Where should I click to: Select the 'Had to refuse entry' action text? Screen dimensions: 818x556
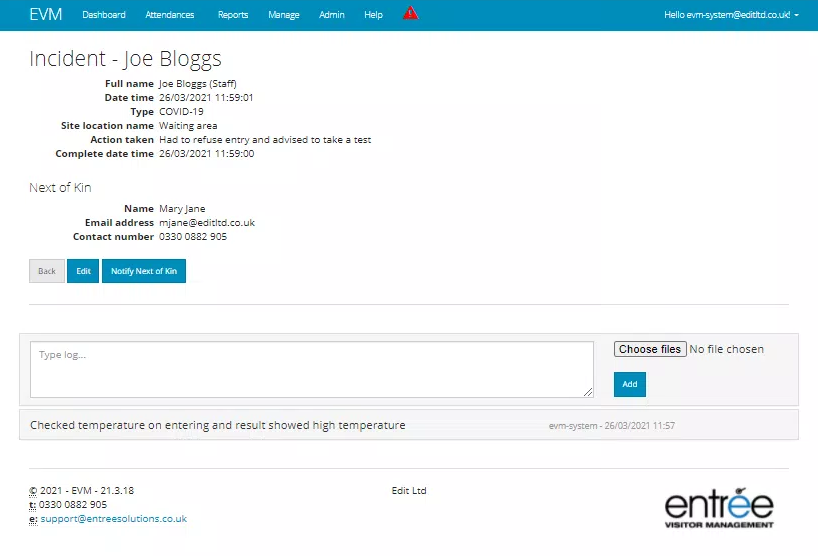click(x=265, y=140)
